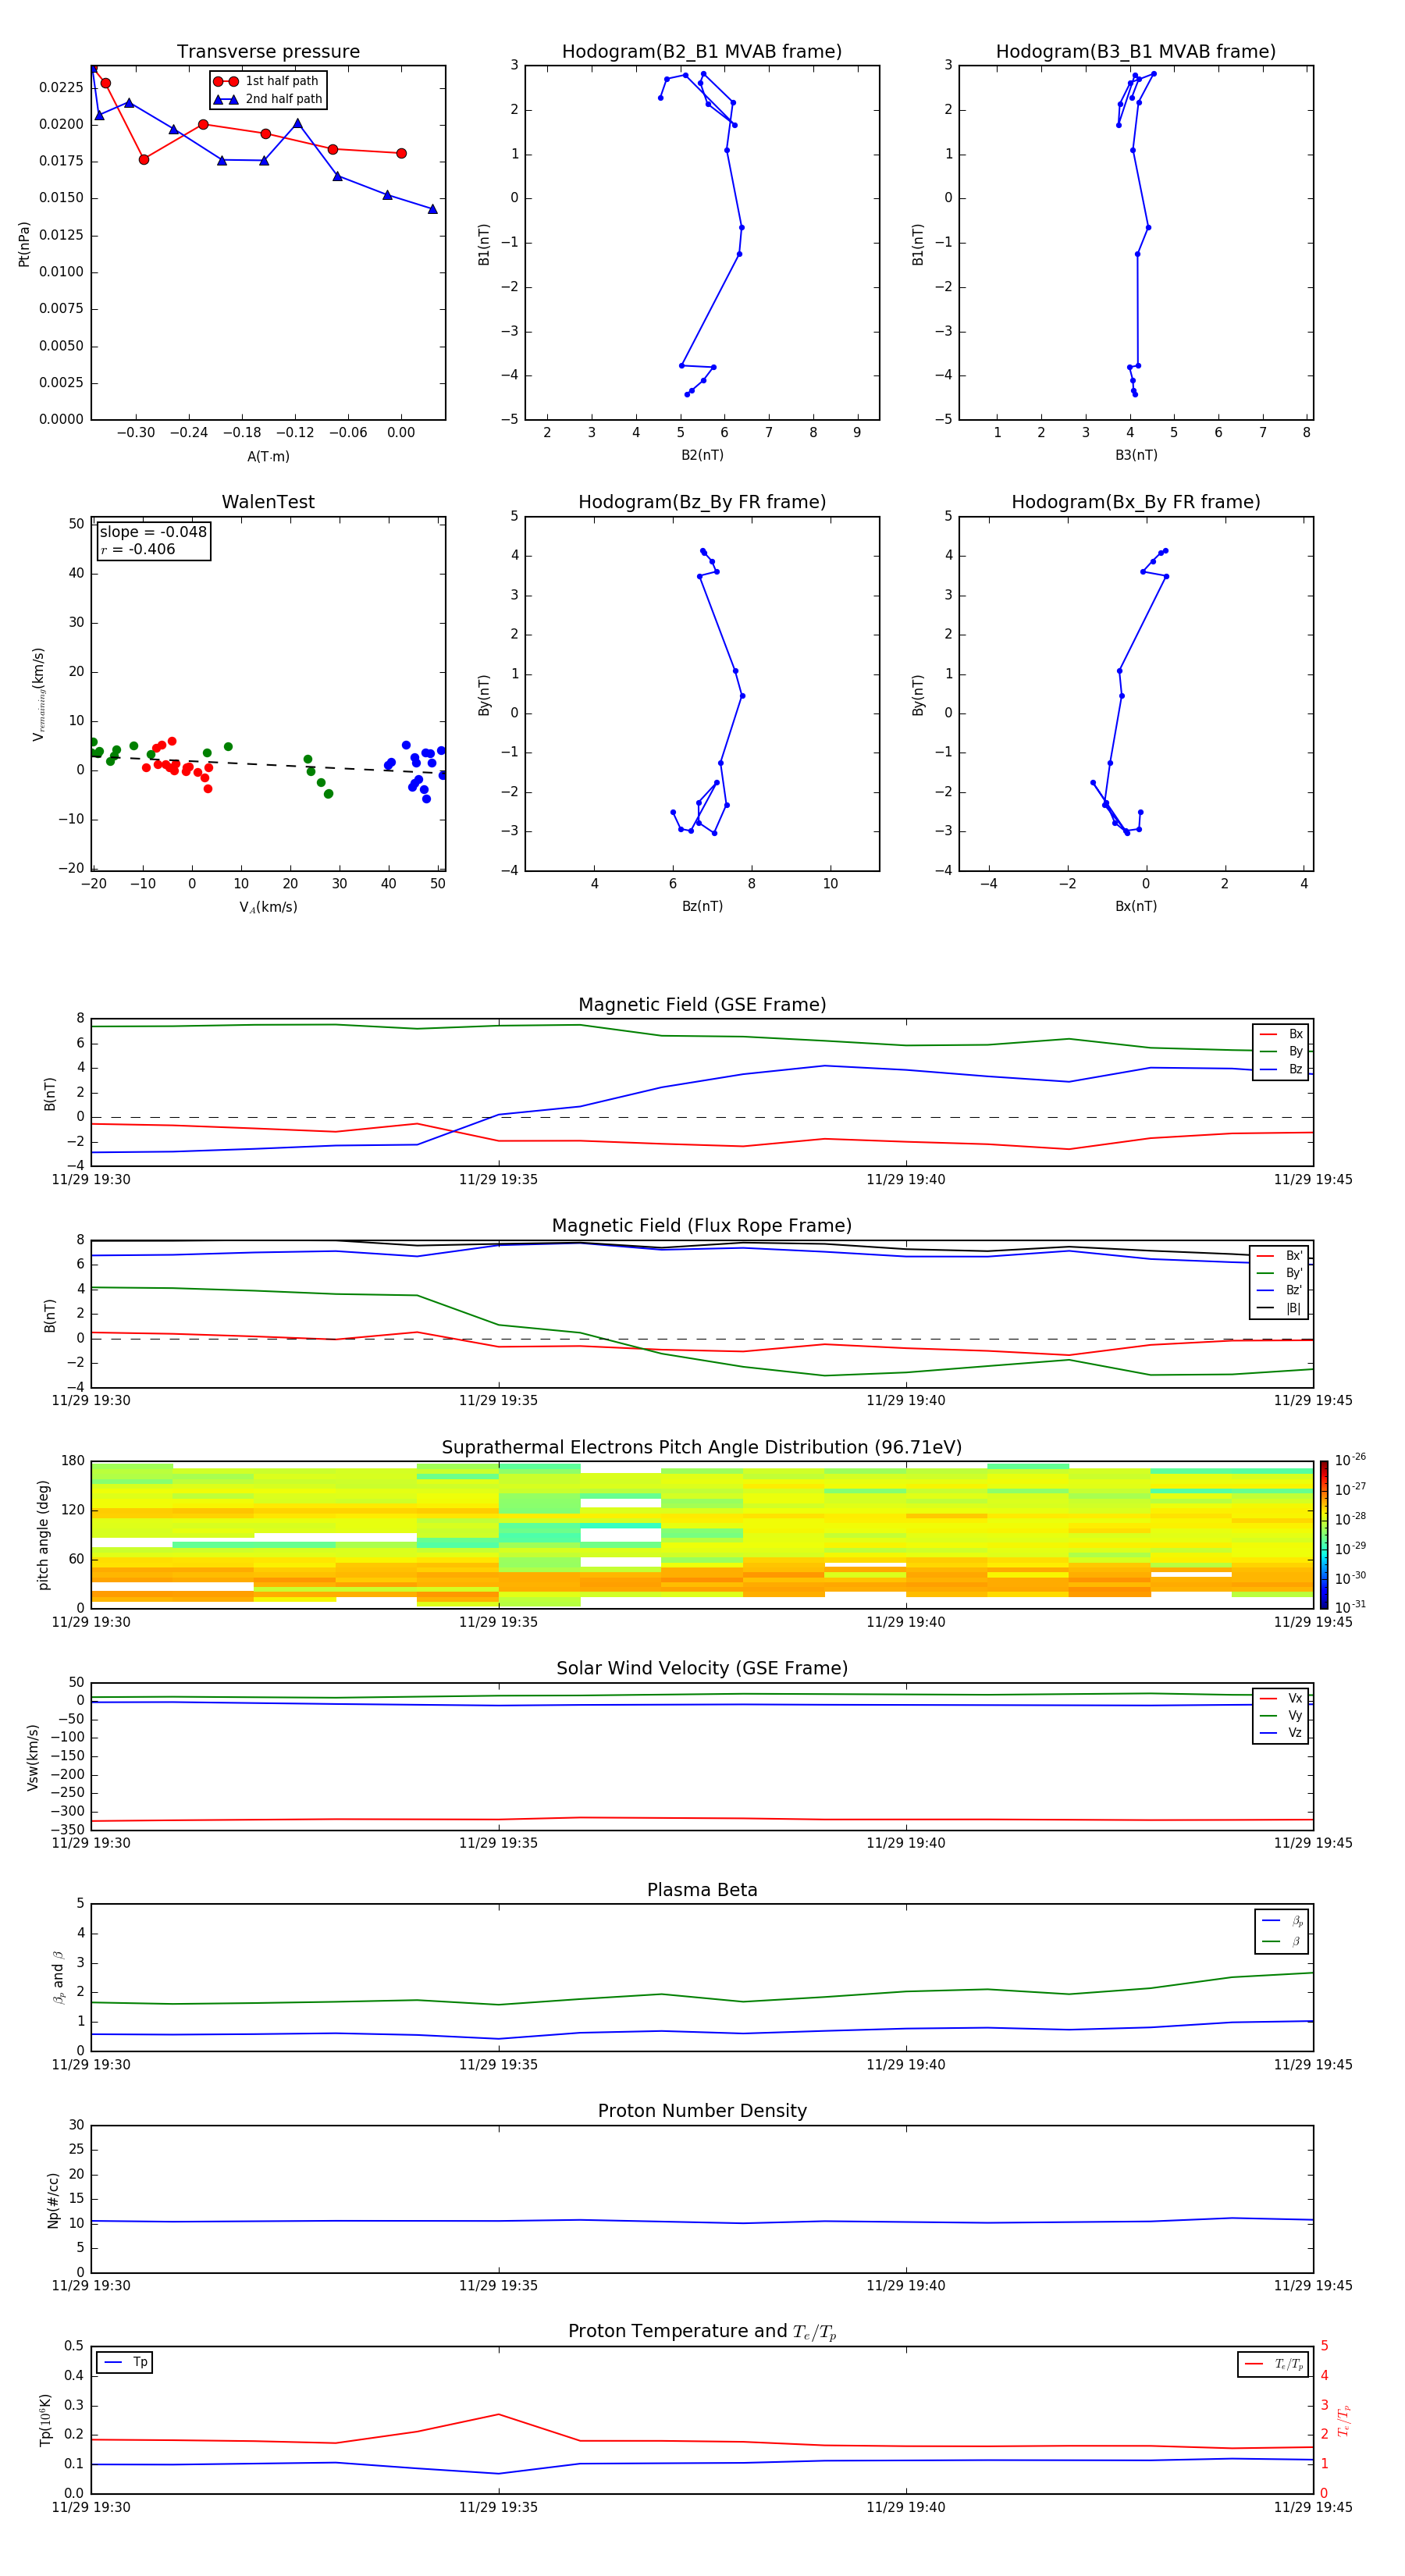This screenshot has height=2576, width=1405.
Task: Click the 'Transverse pressure' plot title
Action: 268,51
